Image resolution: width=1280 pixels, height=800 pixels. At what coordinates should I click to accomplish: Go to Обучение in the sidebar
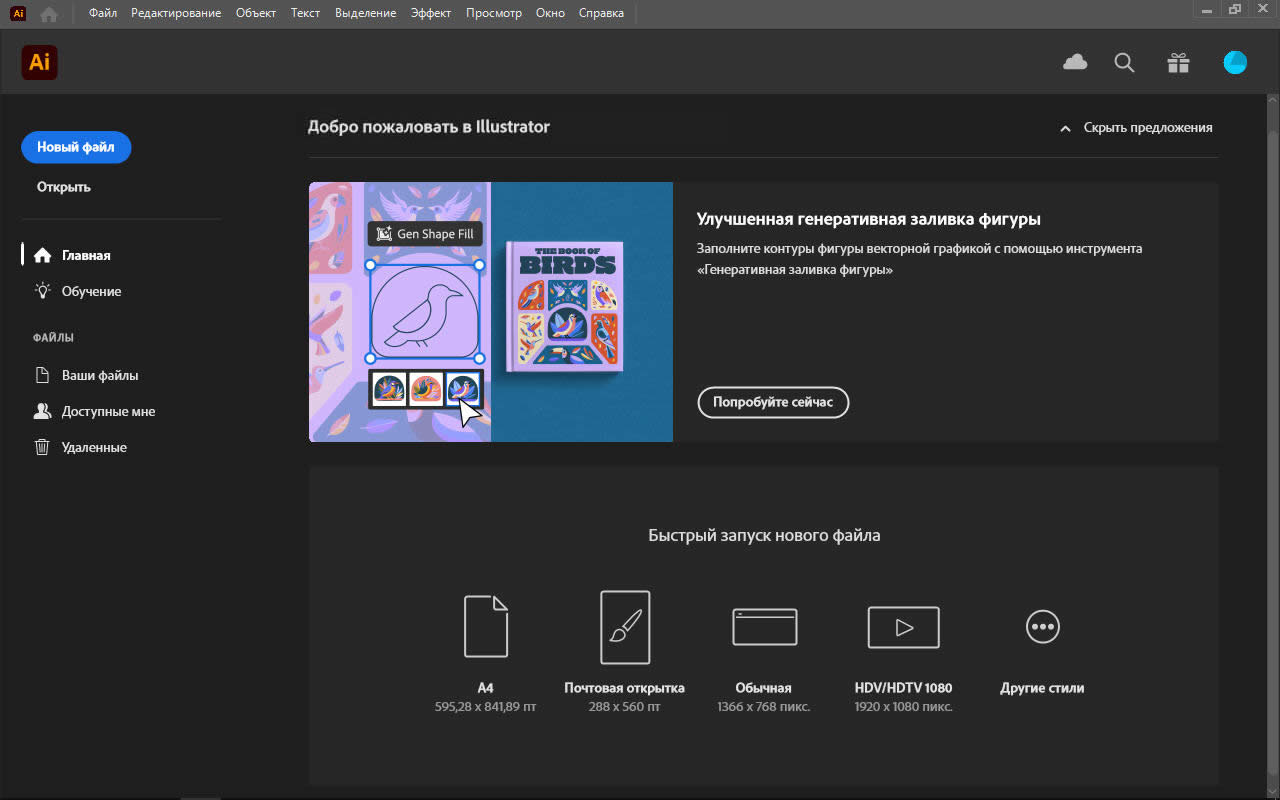point(91,291)
